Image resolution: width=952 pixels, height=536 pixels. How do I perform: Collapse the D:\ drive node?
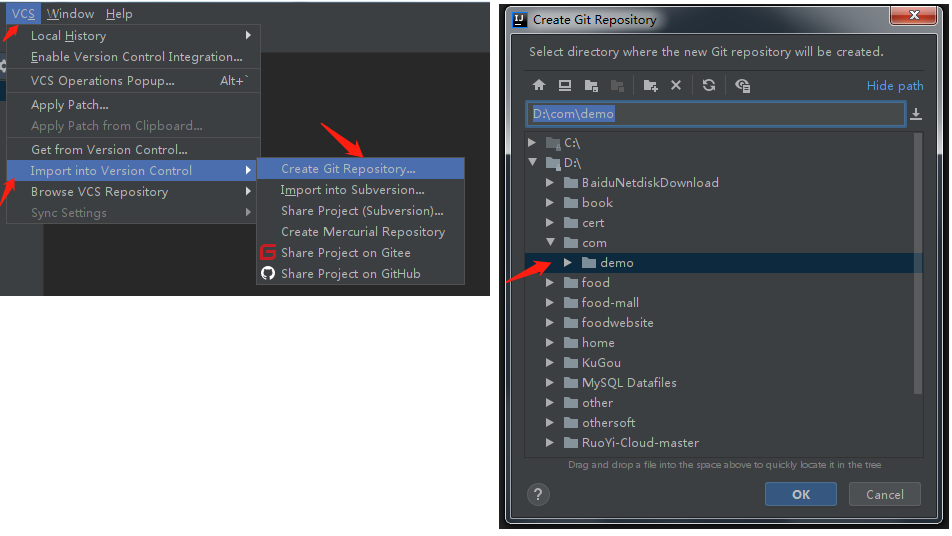(532, 162)
